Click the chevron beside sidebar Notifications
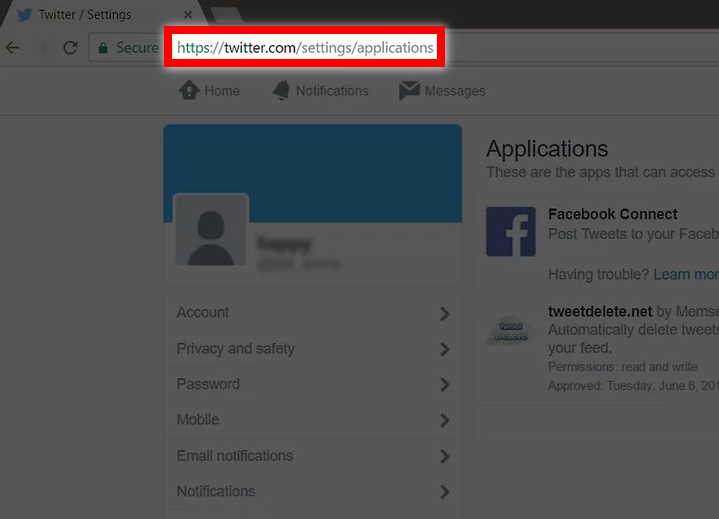 click(444, 492)
